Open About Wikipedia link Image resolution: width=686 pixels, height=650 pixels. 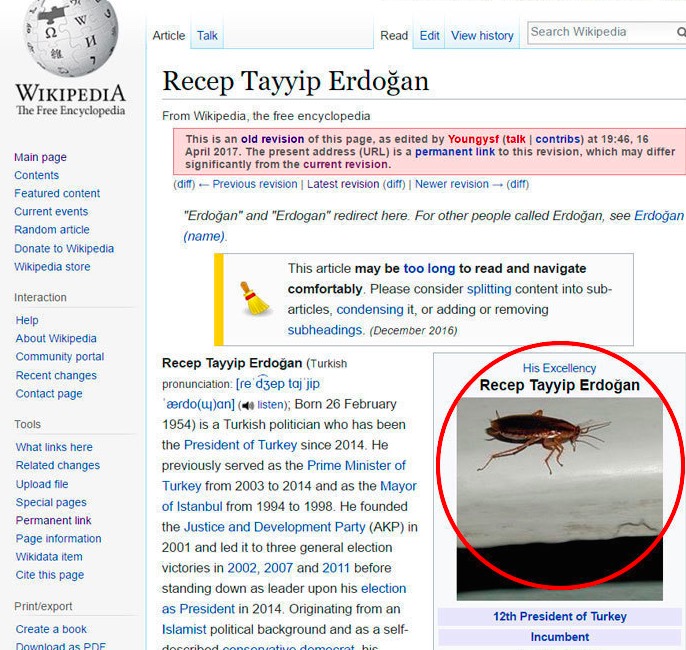tap(56, 339)
